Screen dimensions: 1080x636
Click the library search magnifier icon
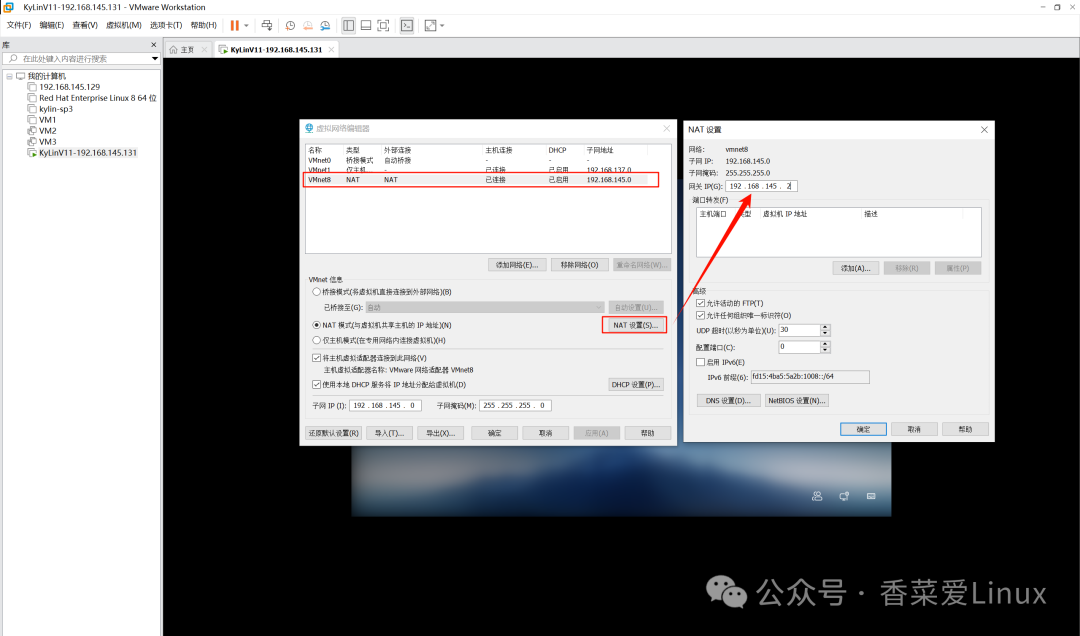12,59
